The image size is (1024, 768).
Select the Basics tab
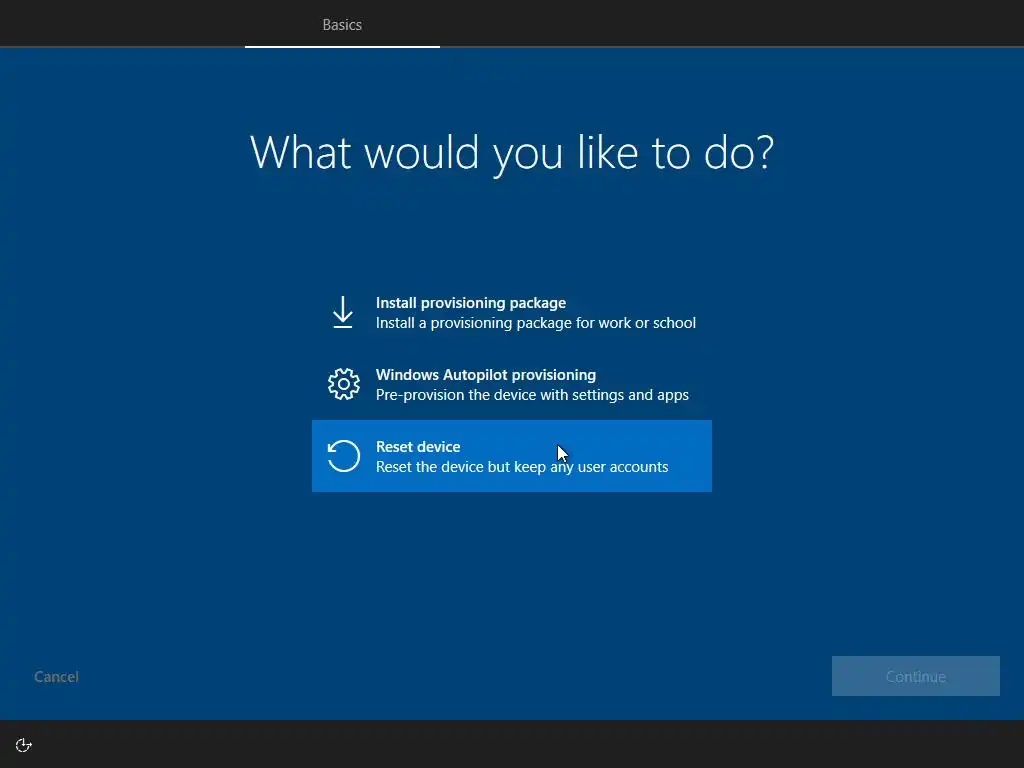tap(342, 24)
